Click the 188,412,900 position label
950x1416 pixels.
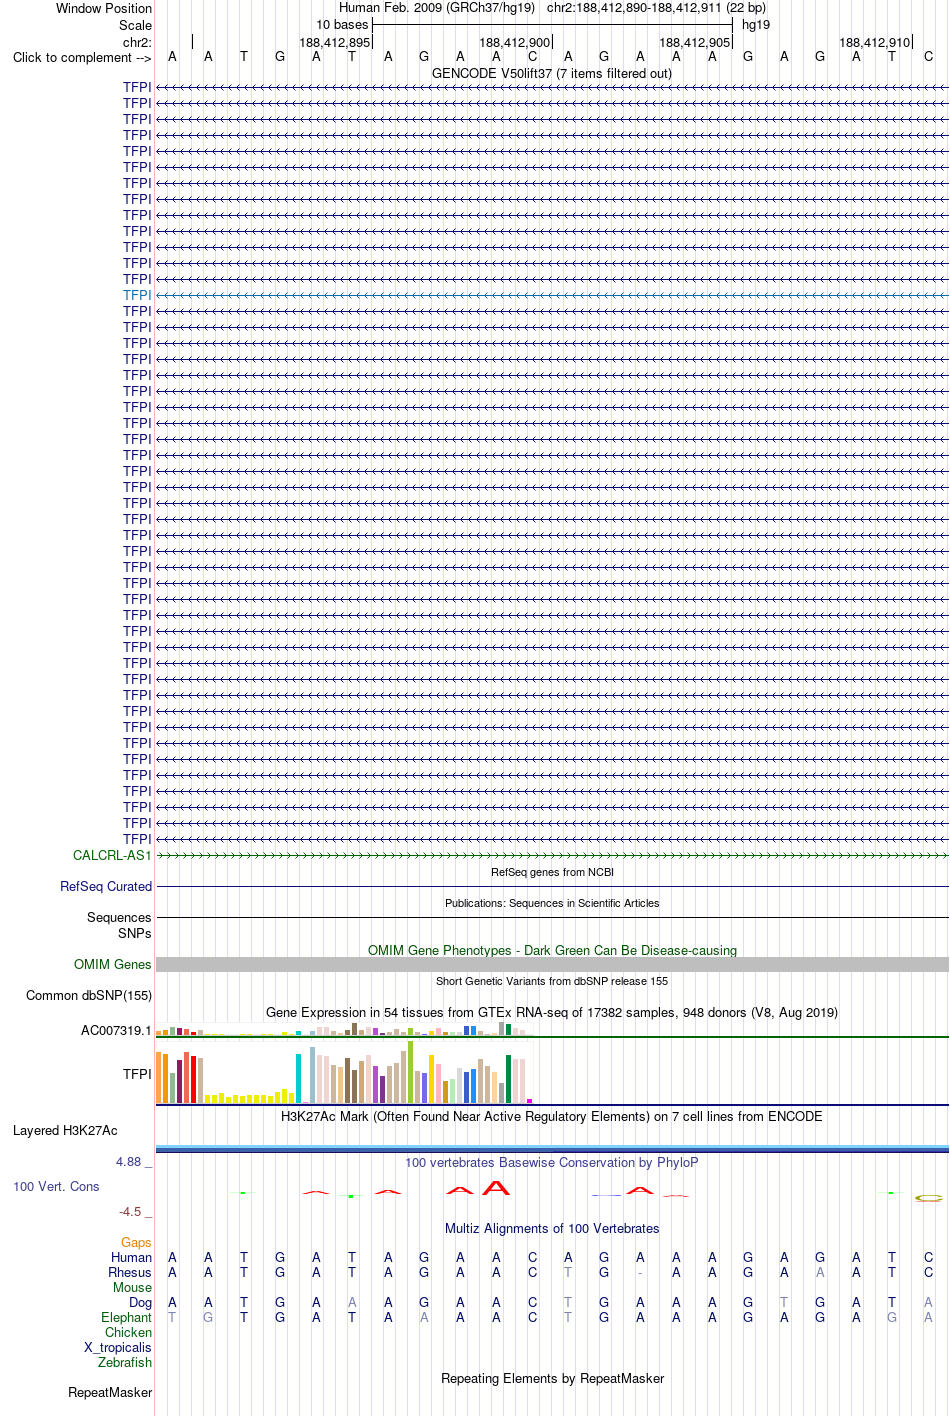point(515,42)
